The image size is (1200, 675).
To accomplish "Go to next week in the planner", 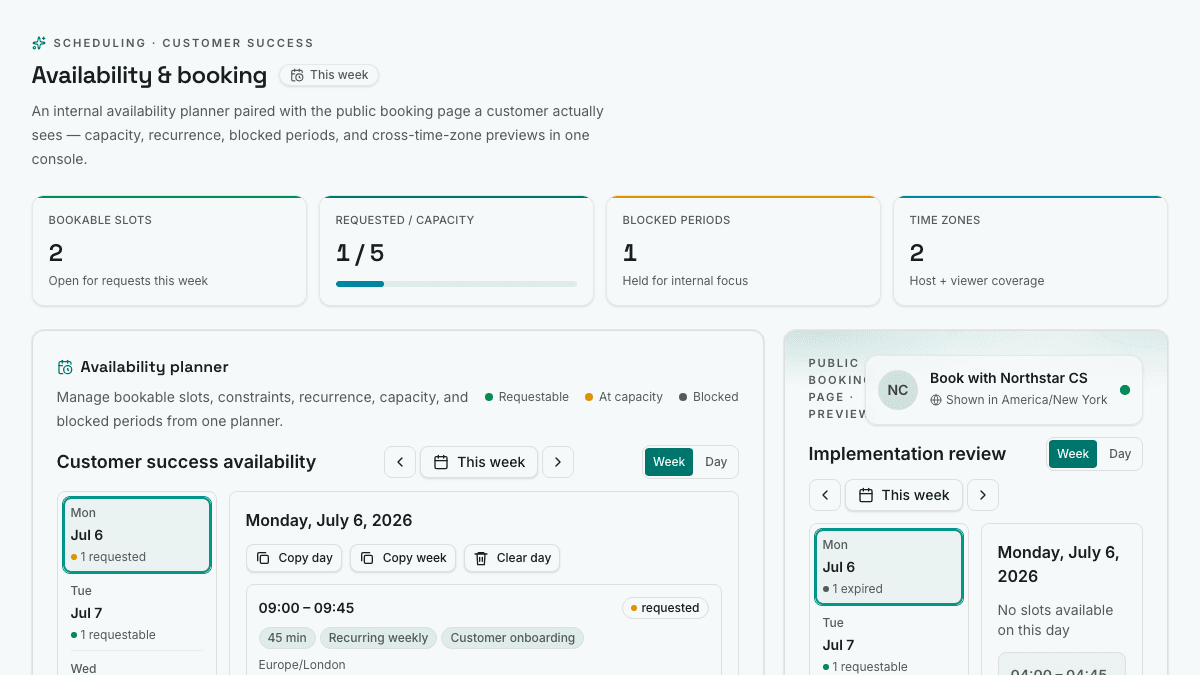I will tap(558, 462).
